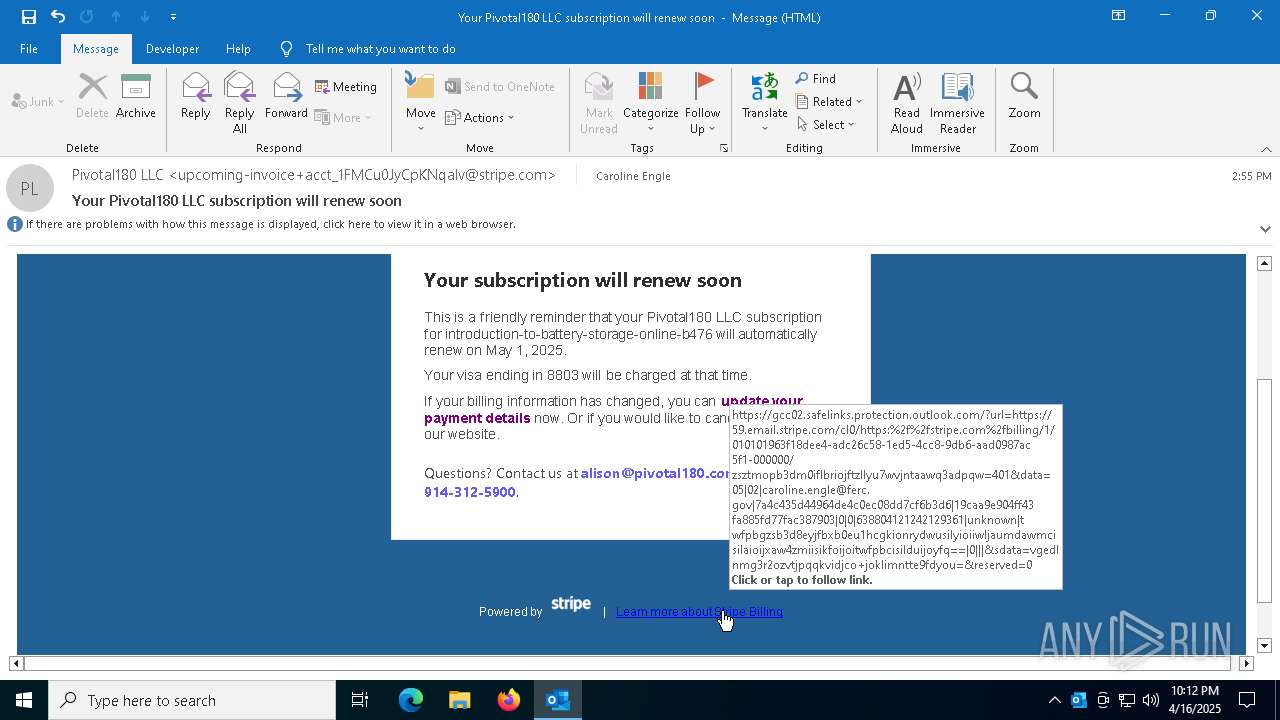Set a Follow Up flag
Screen dimensions: 1280x720
[703, 102]
